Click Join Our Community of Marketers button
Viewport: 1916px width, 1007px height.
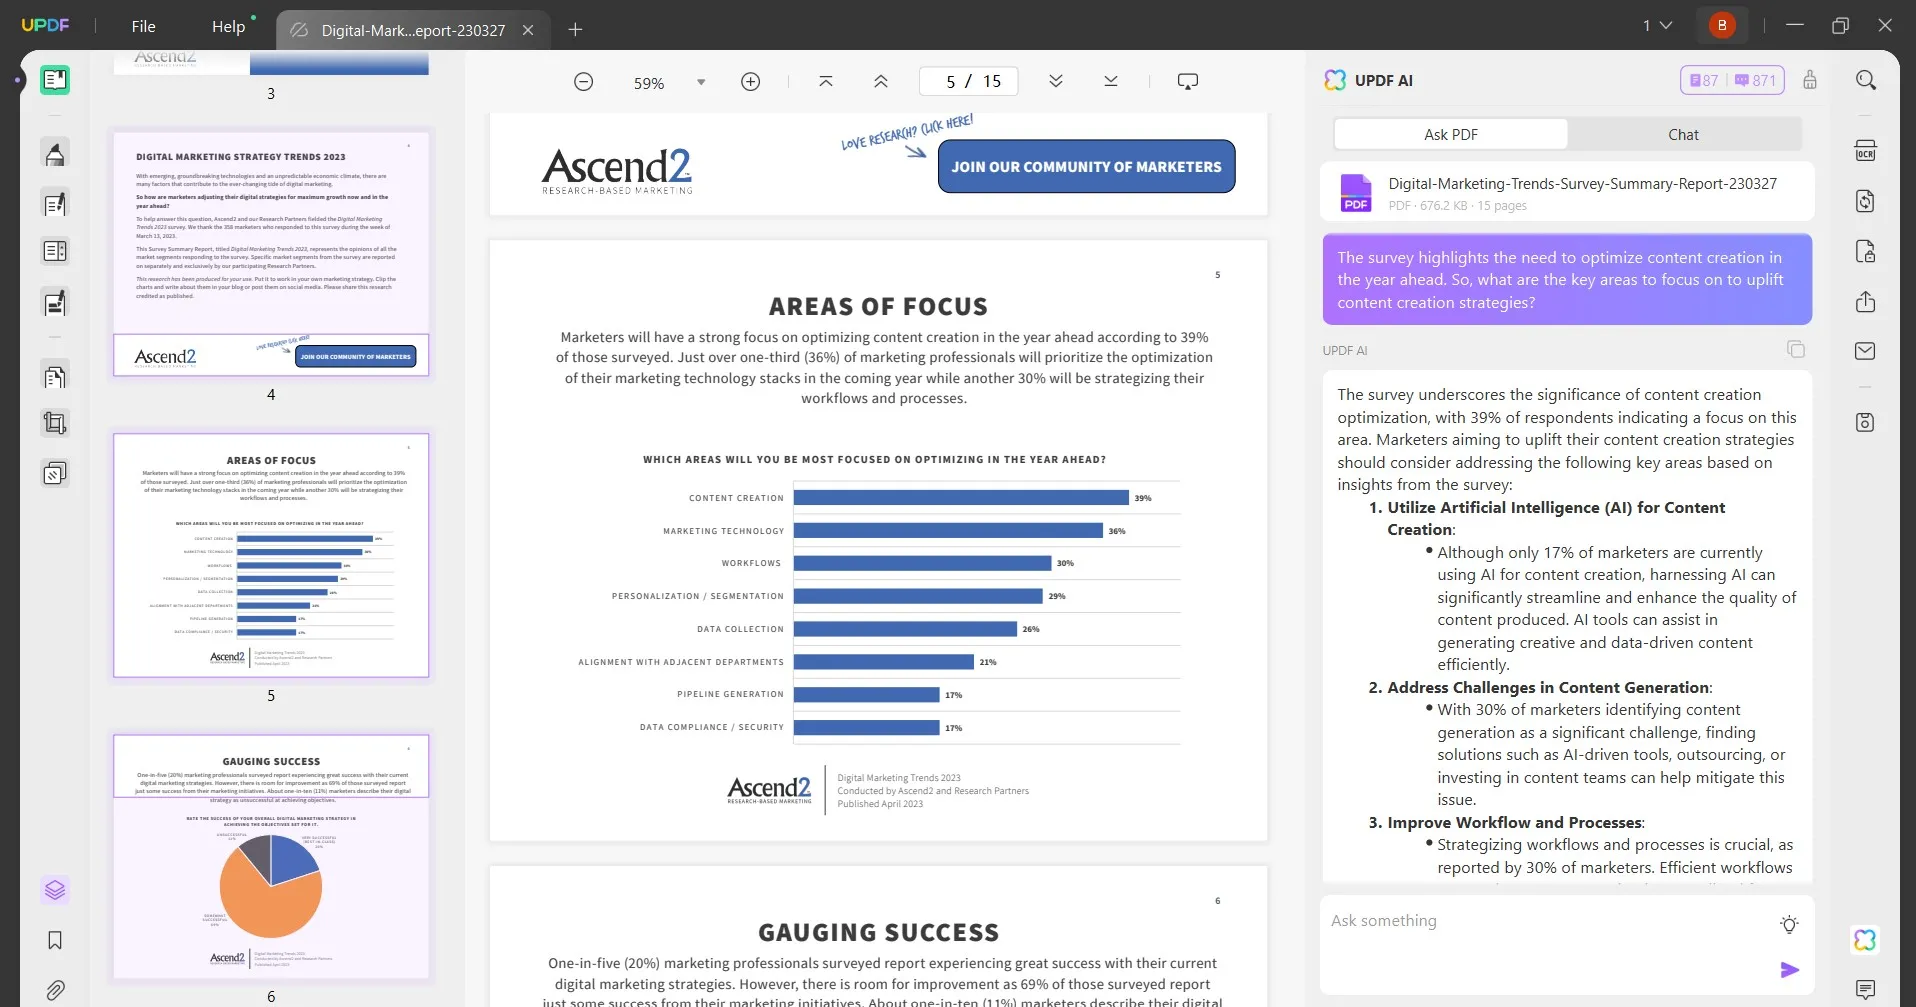click(1087, 167)
